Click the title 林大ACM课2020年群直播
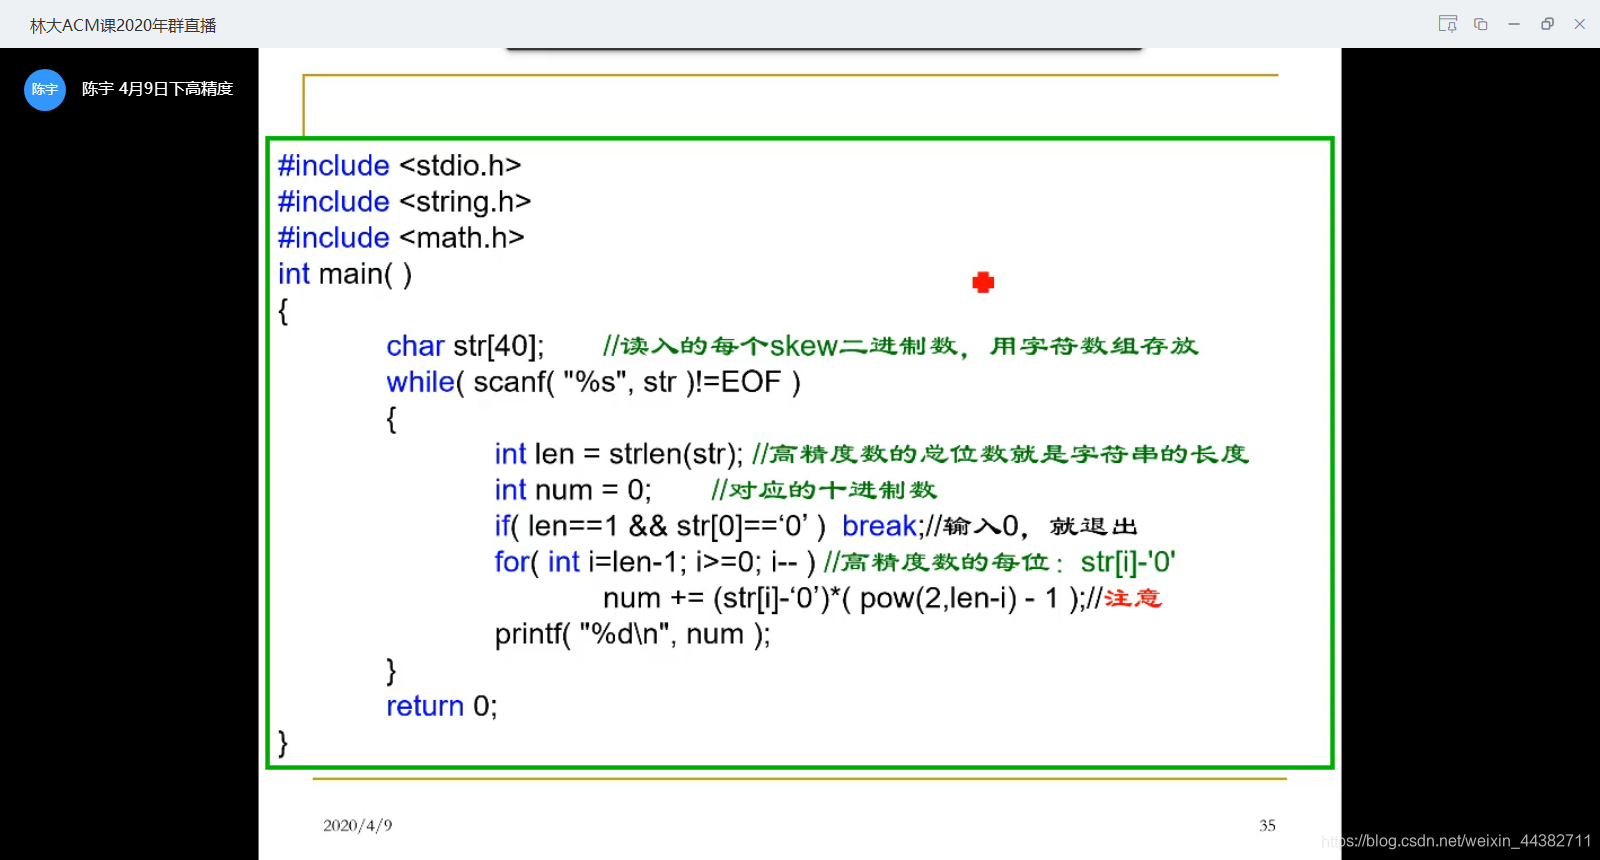This screenshot has width=1600, height=860. [123, 25]
